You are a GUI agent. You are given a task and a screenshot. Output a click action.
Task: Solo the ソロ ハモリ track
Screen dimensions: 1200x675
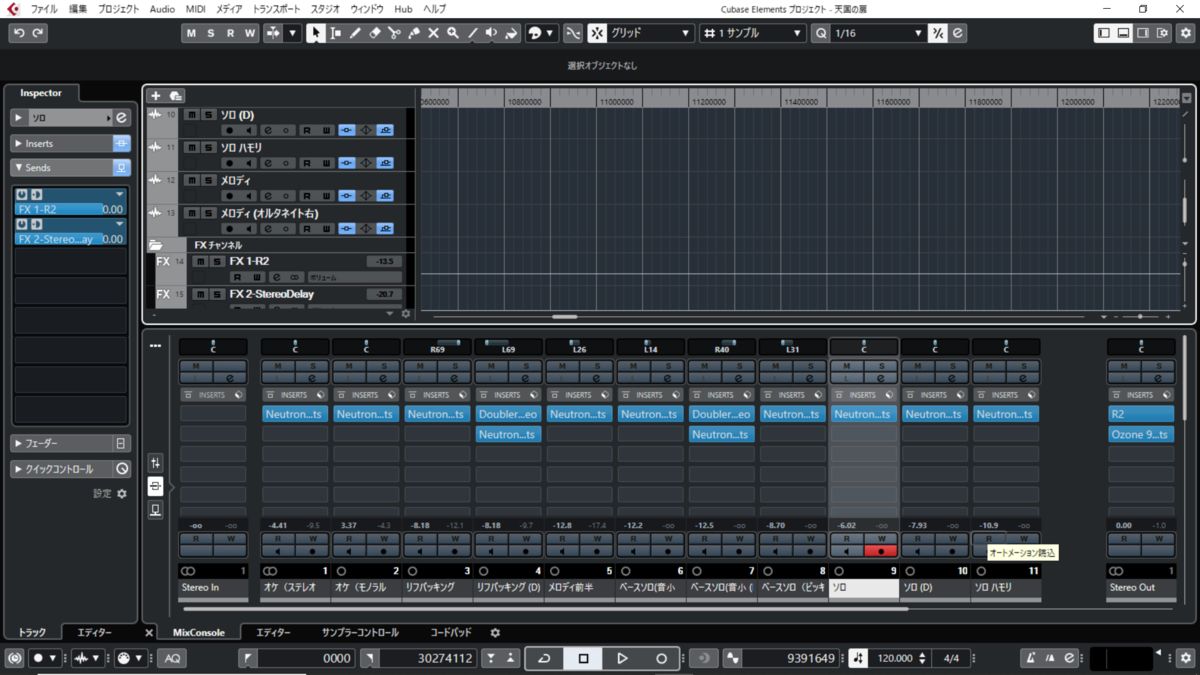click(208, 147)
